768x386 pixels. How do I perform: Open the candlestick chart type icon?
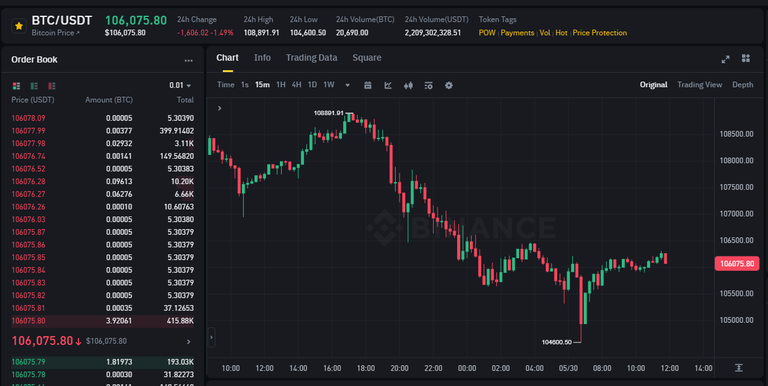tap(408, 85)
